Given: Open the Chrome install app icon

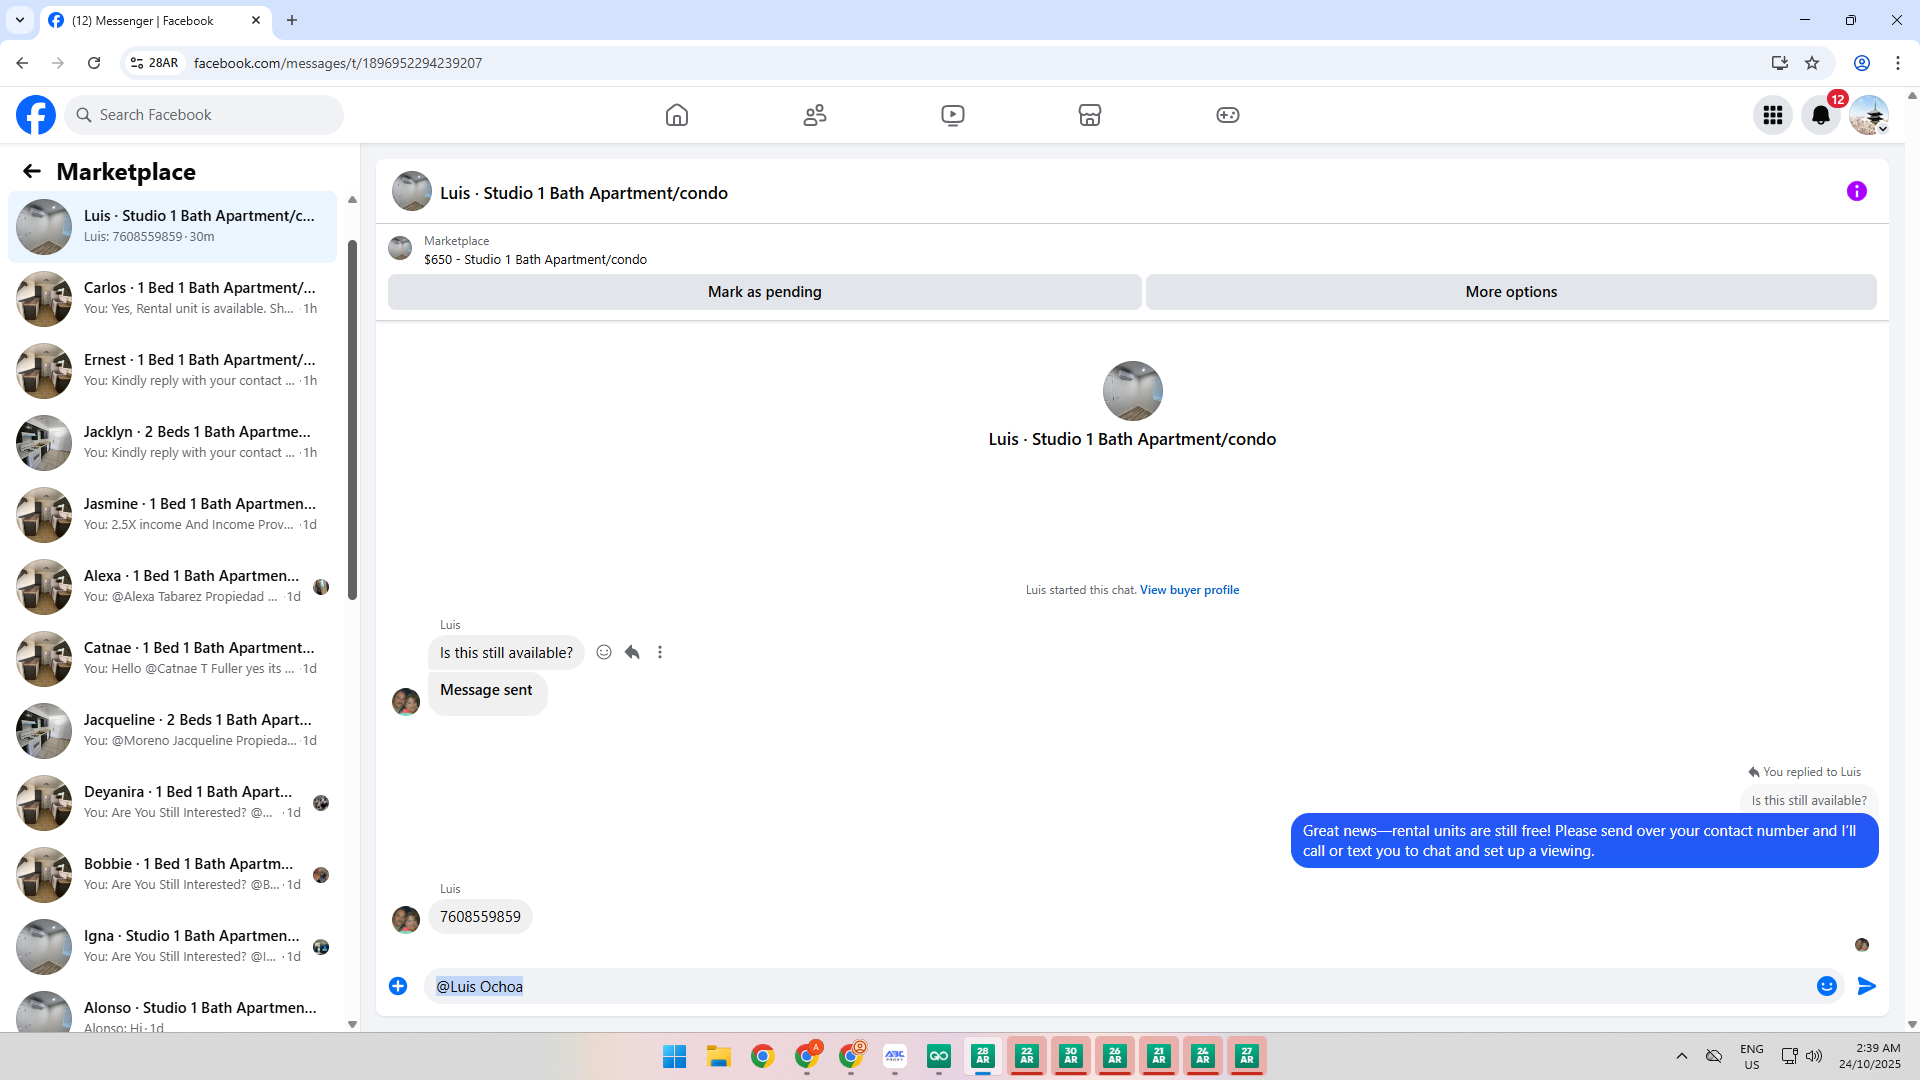Looking at the screenshot, I should coord(1780,63).
